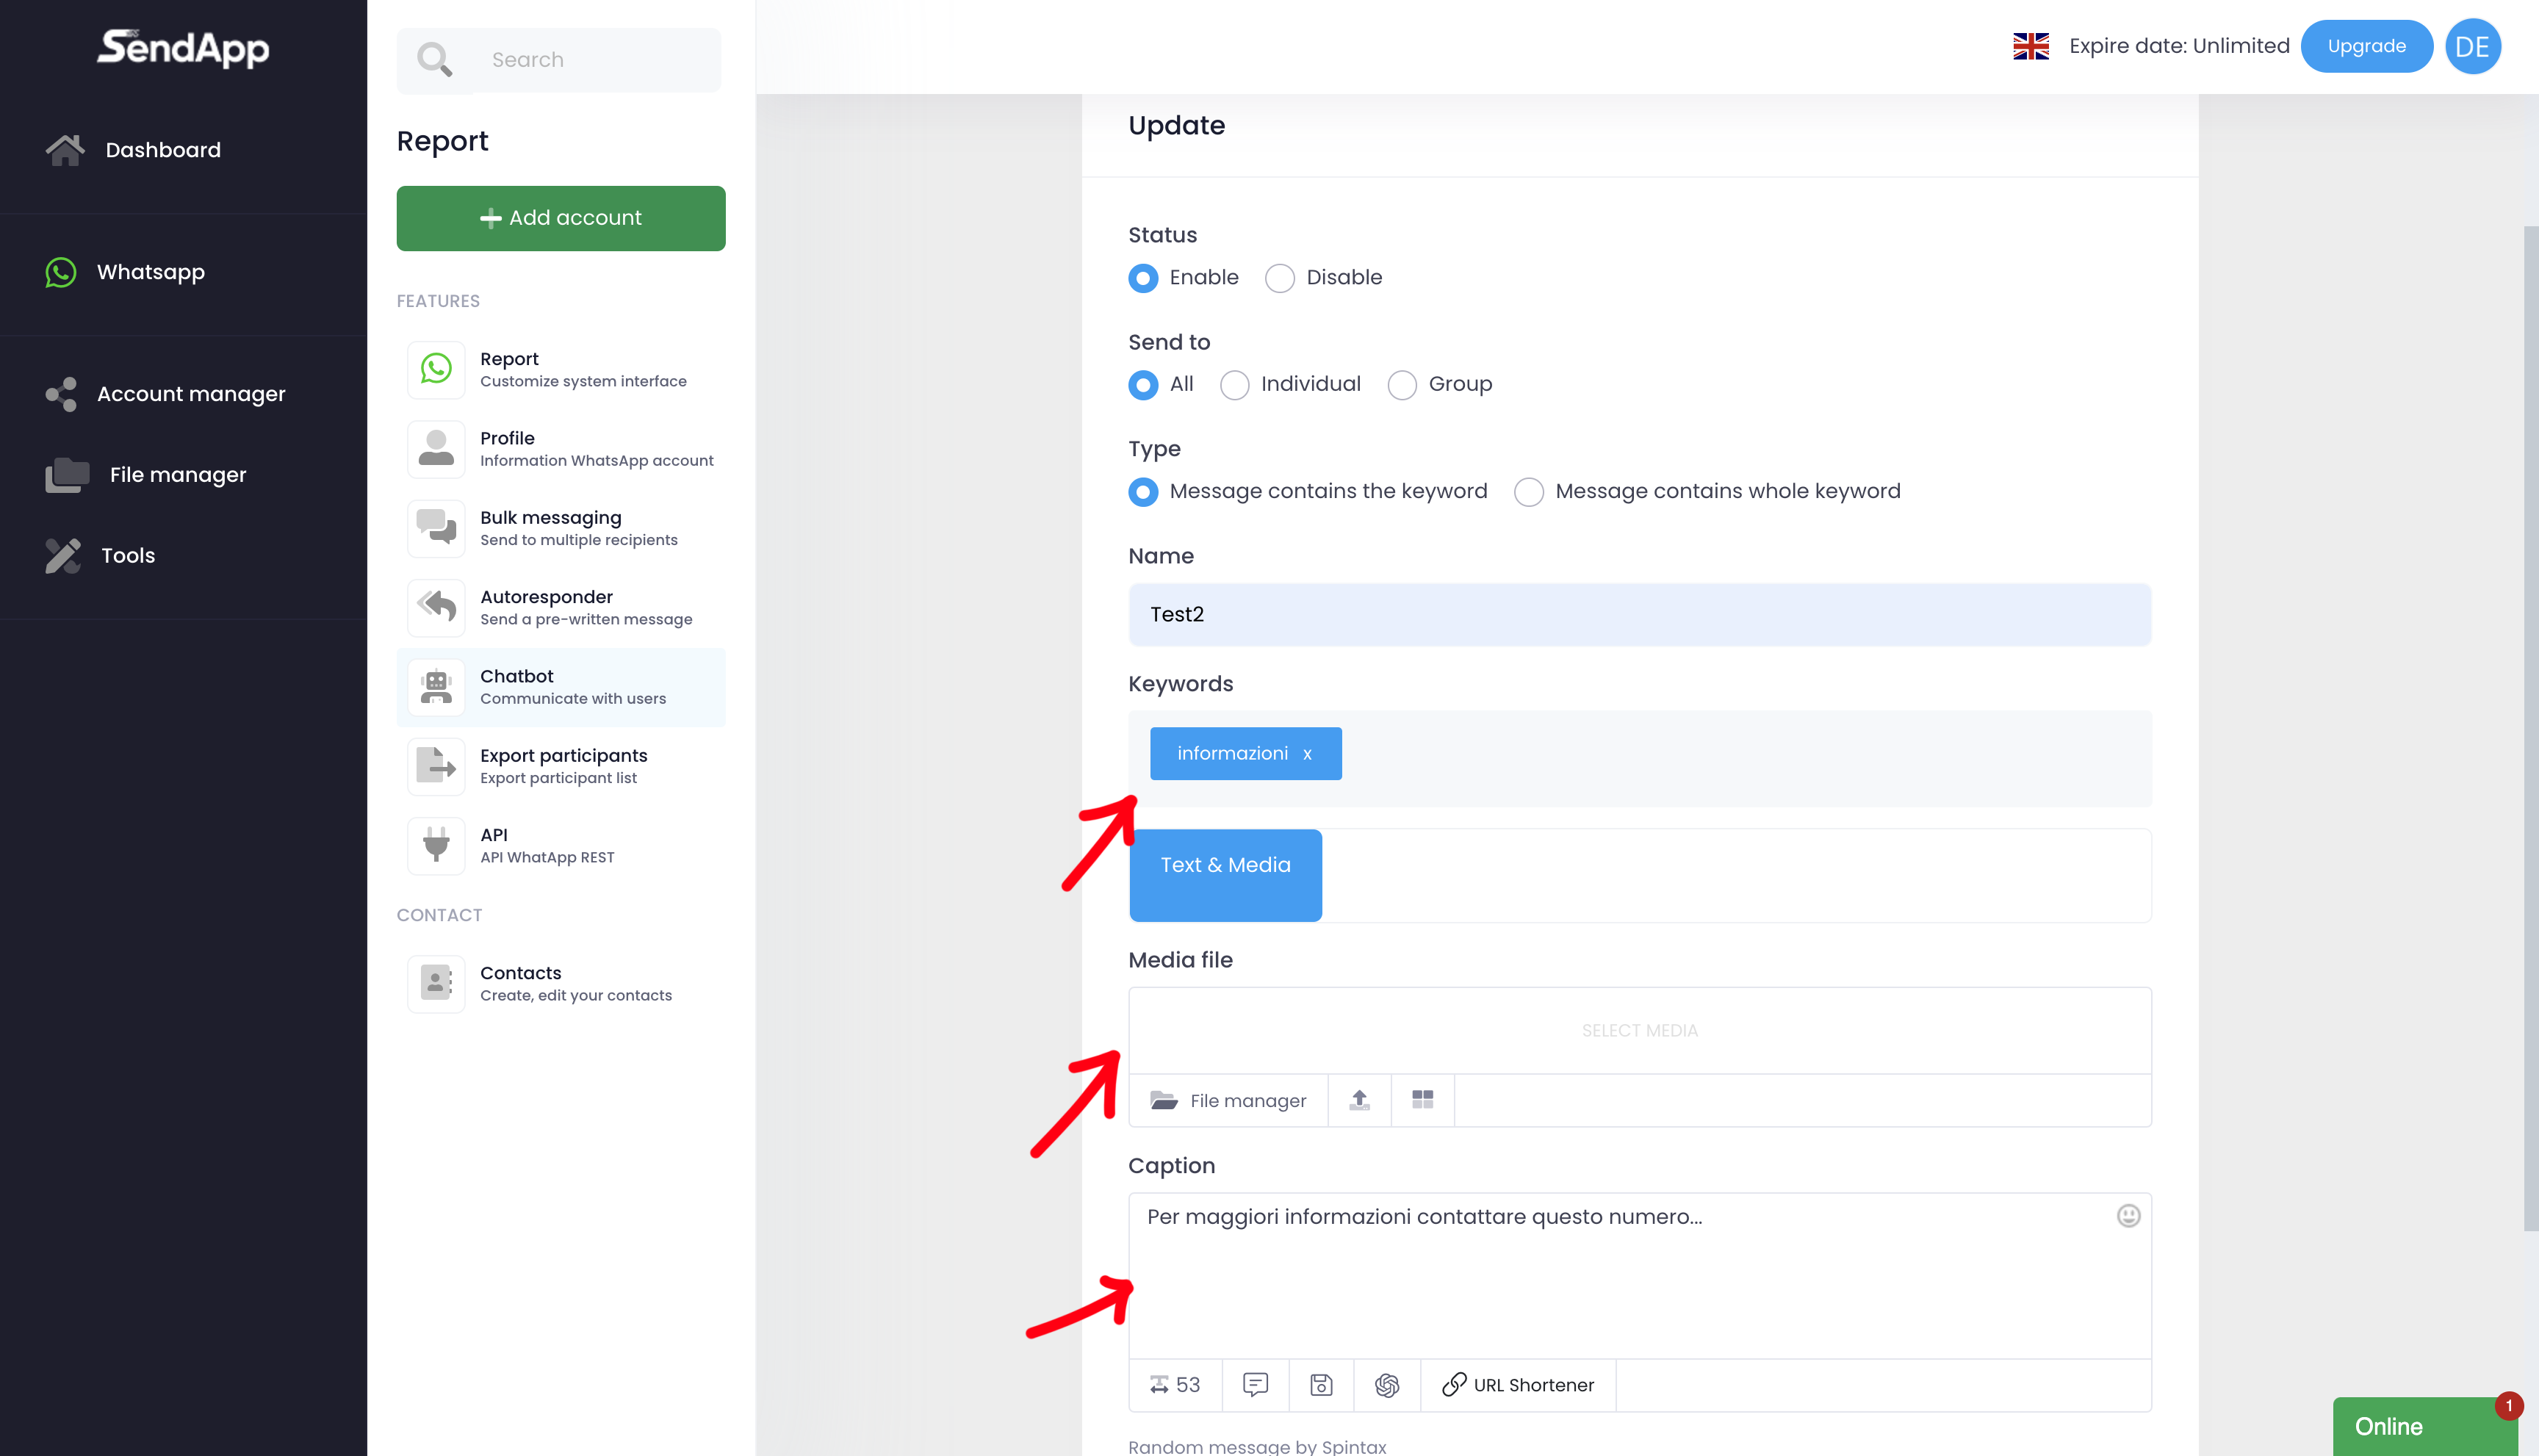Viewport: 2539px width, 1456px height.
Task: Click the Upgrade button
Action: (2366, 46)
